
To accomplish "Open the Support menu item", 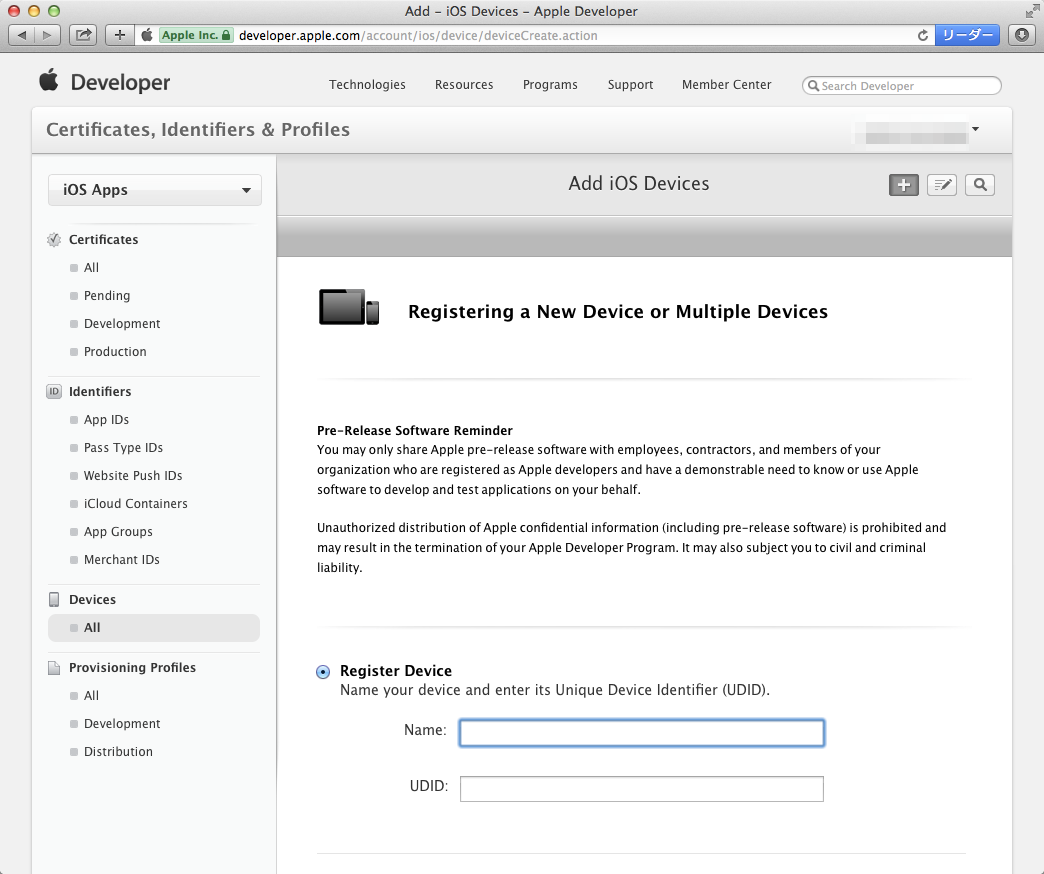I will tap(630, 85).
